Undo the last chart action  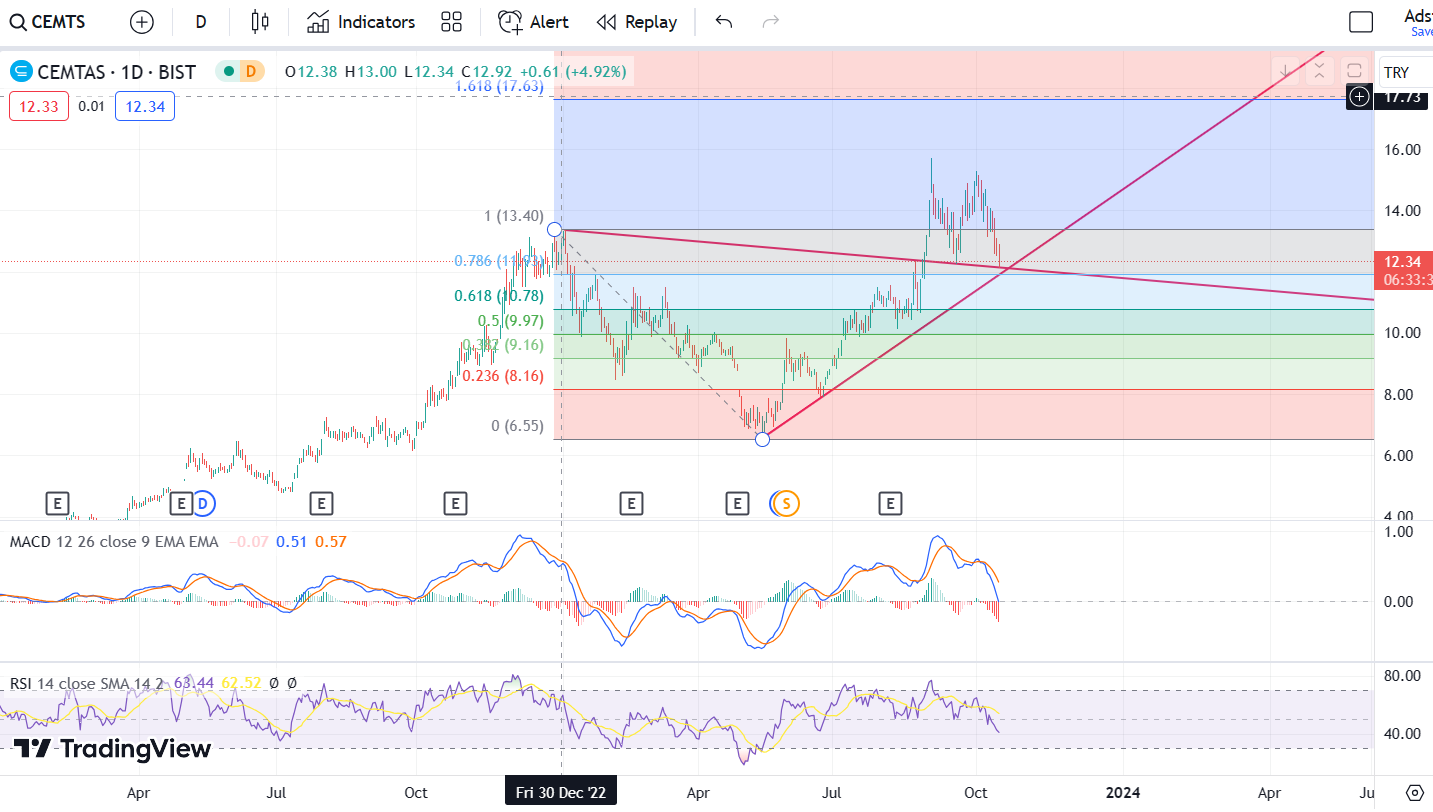(x=724, y=22)
